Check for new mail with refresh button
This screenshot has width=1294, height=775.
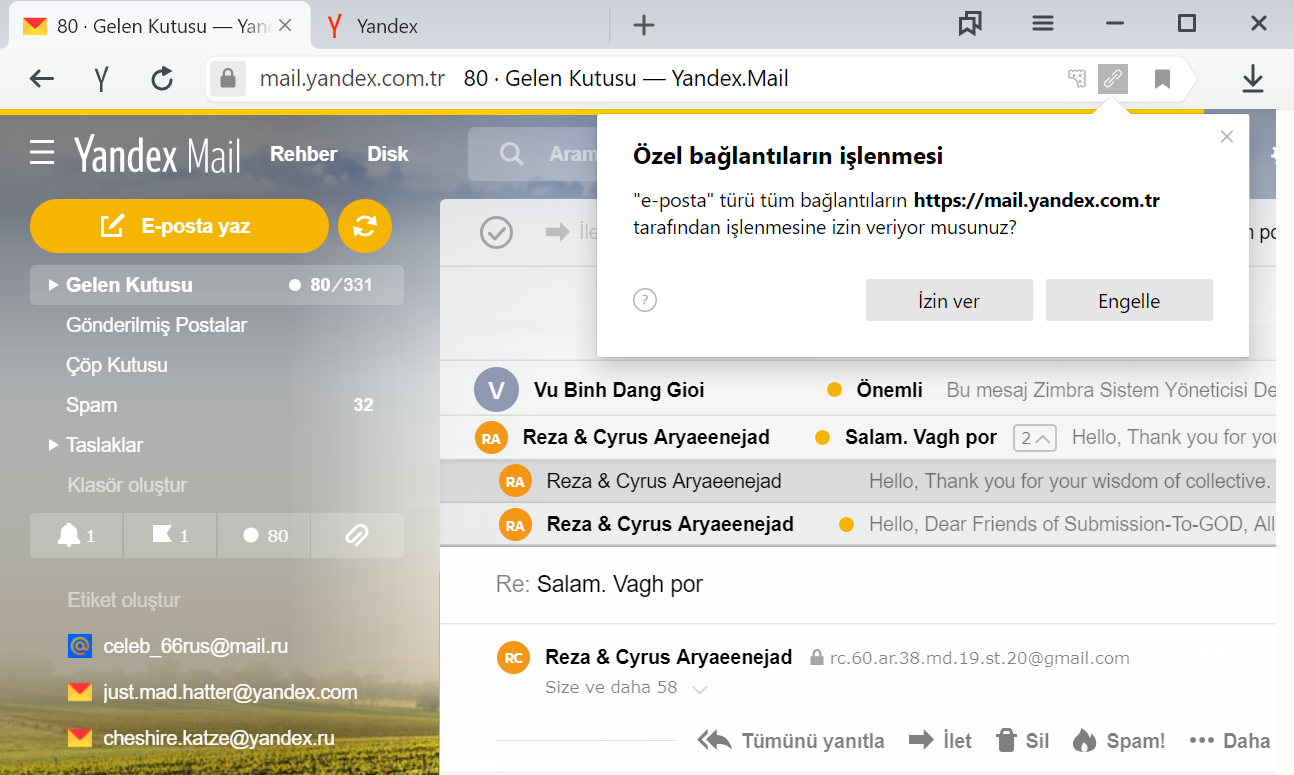pos(365,226)
